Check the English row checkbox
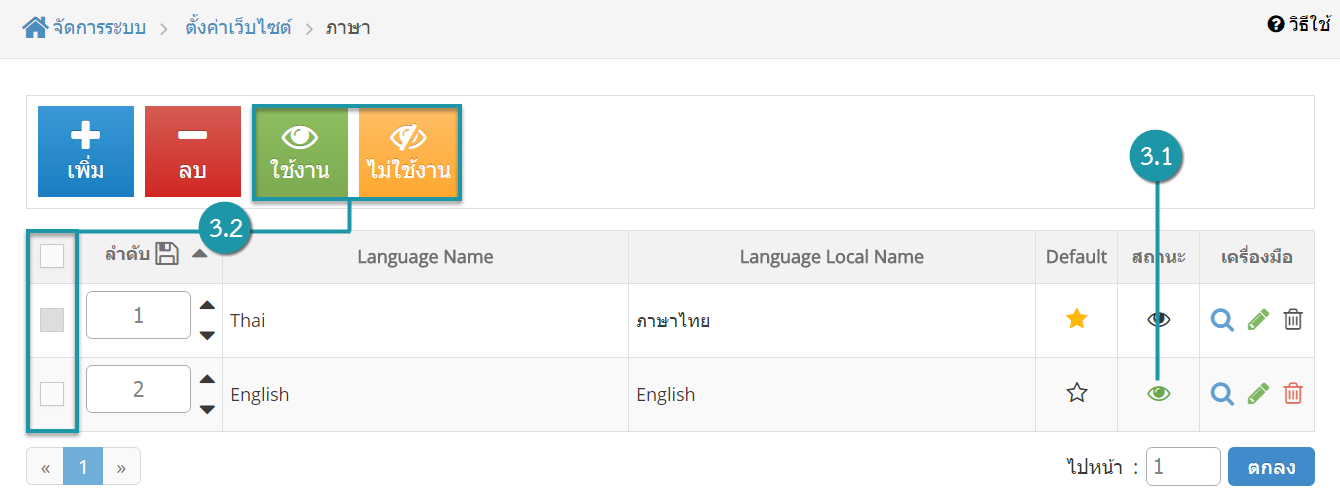 coord(52,394)
